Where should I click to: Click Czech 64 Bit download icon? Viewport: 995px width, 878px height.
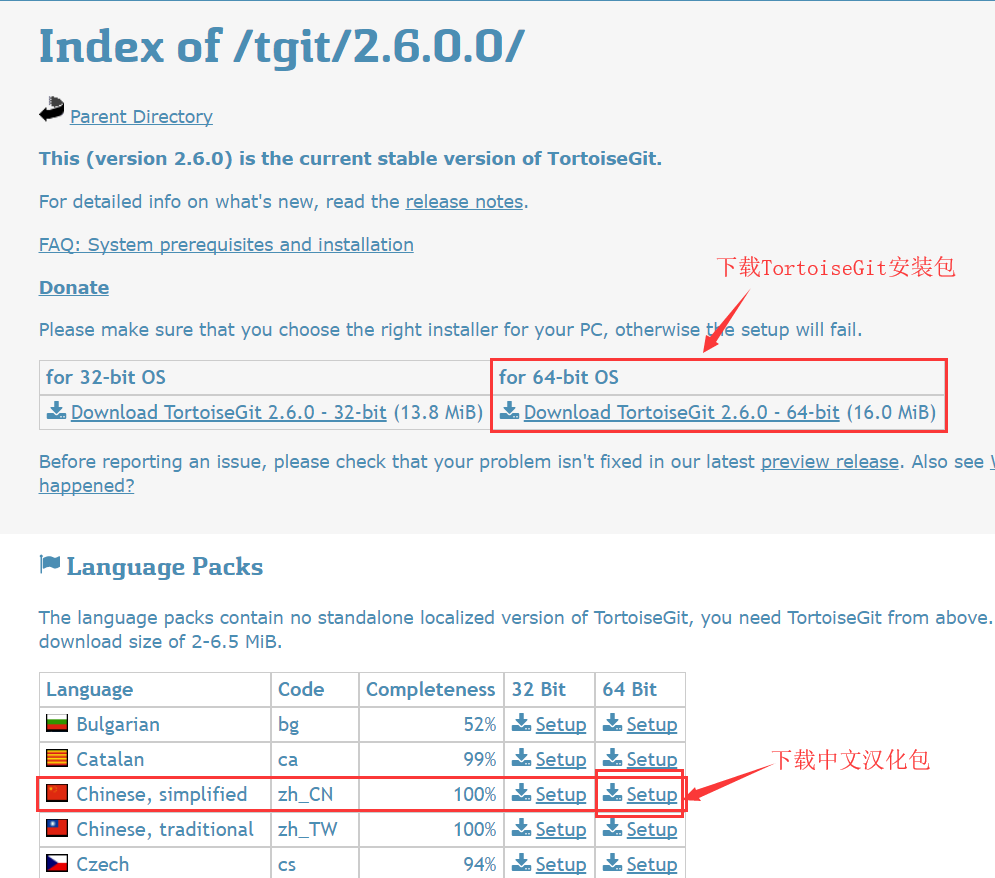[x=612, y=862]
